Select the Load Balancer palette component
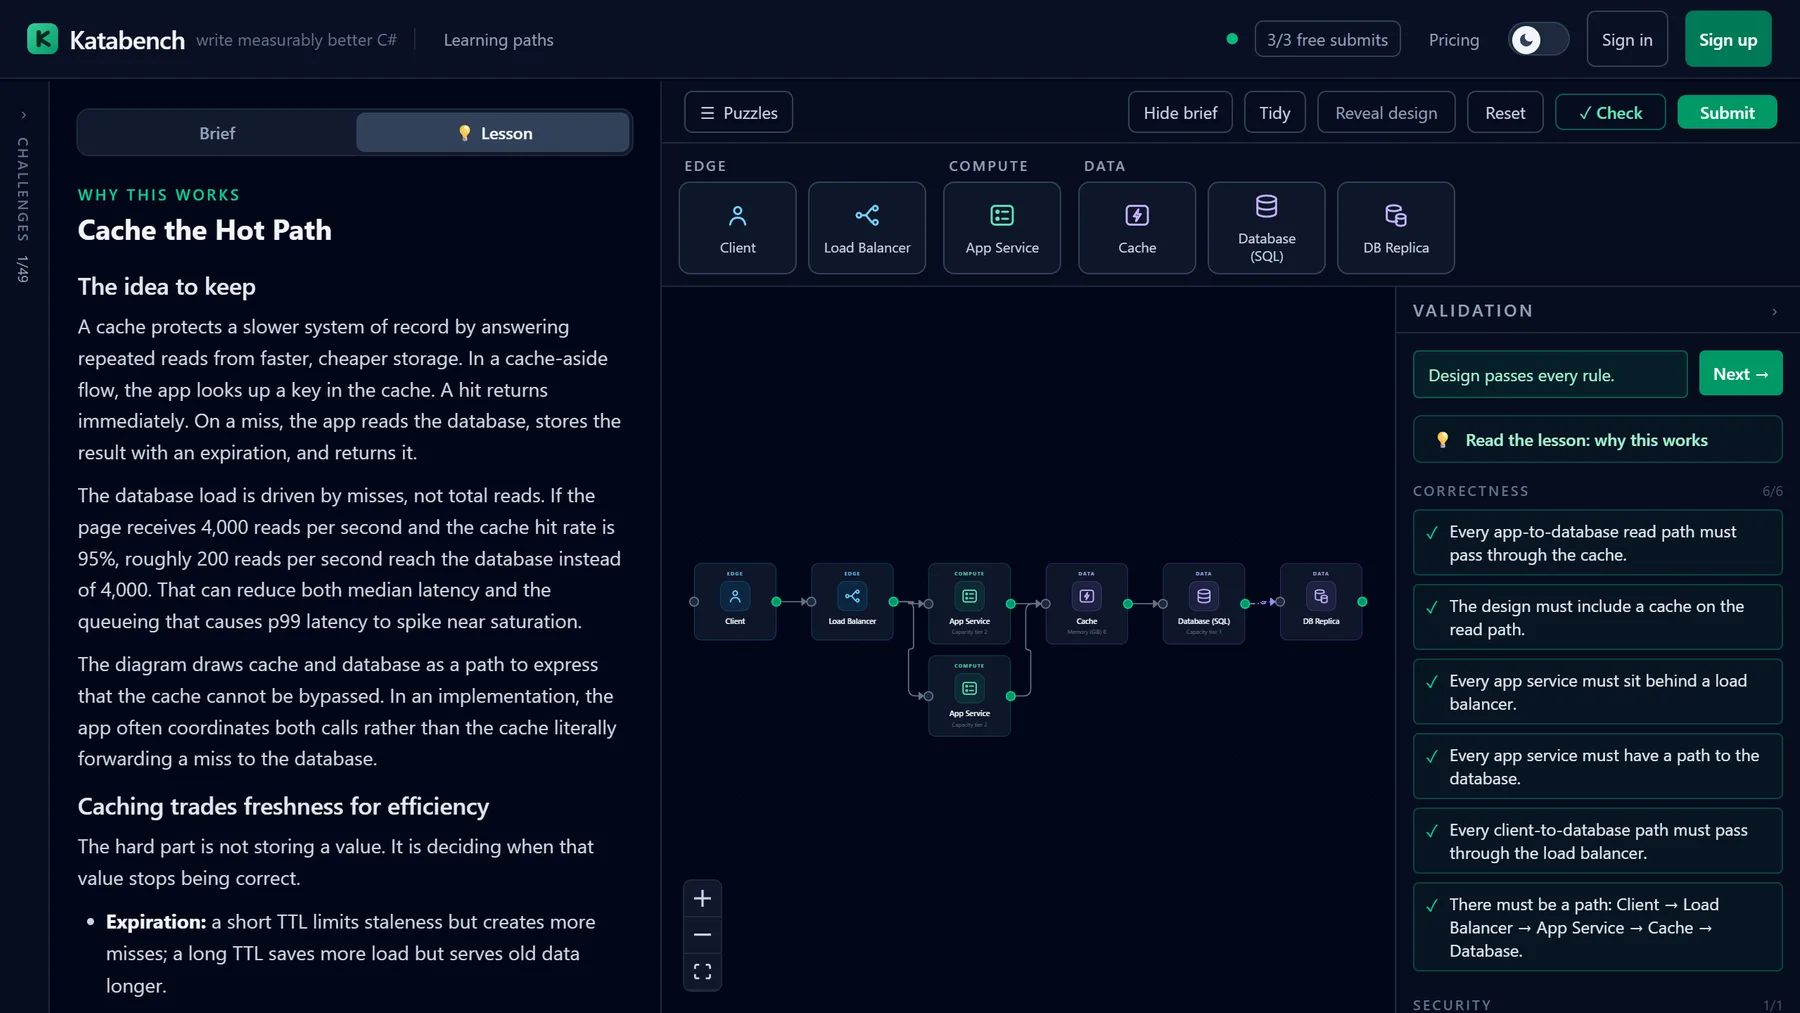Viewport: 1800px width, 1013px height. pyautogui.click(x=867, y=228)
